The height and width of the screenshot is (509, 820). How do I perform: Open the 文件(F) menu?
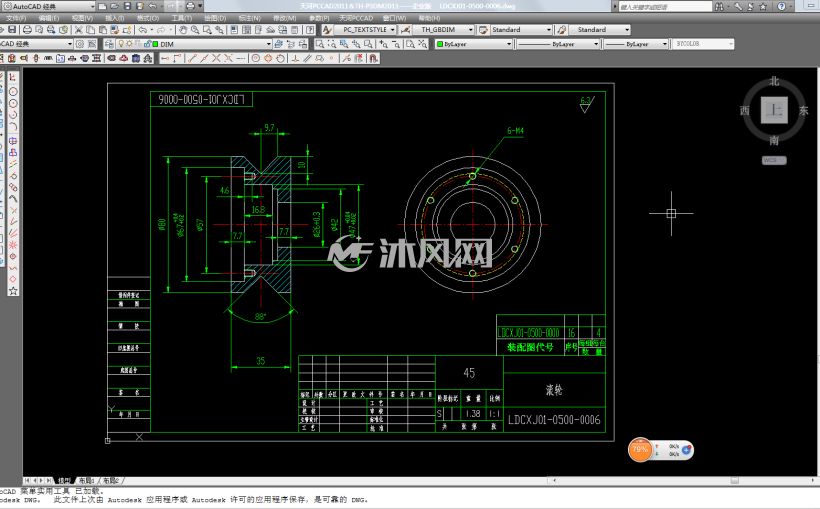click(15, 18)
